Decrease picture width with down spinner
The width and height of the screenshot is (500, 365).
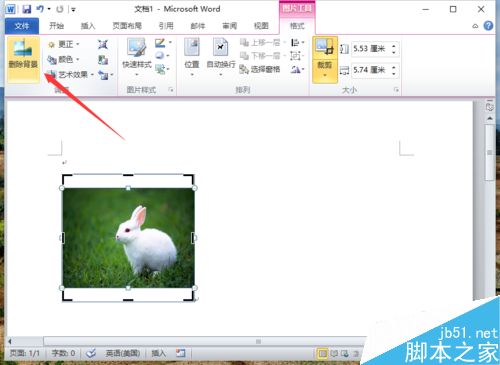[x=394, y=73]
